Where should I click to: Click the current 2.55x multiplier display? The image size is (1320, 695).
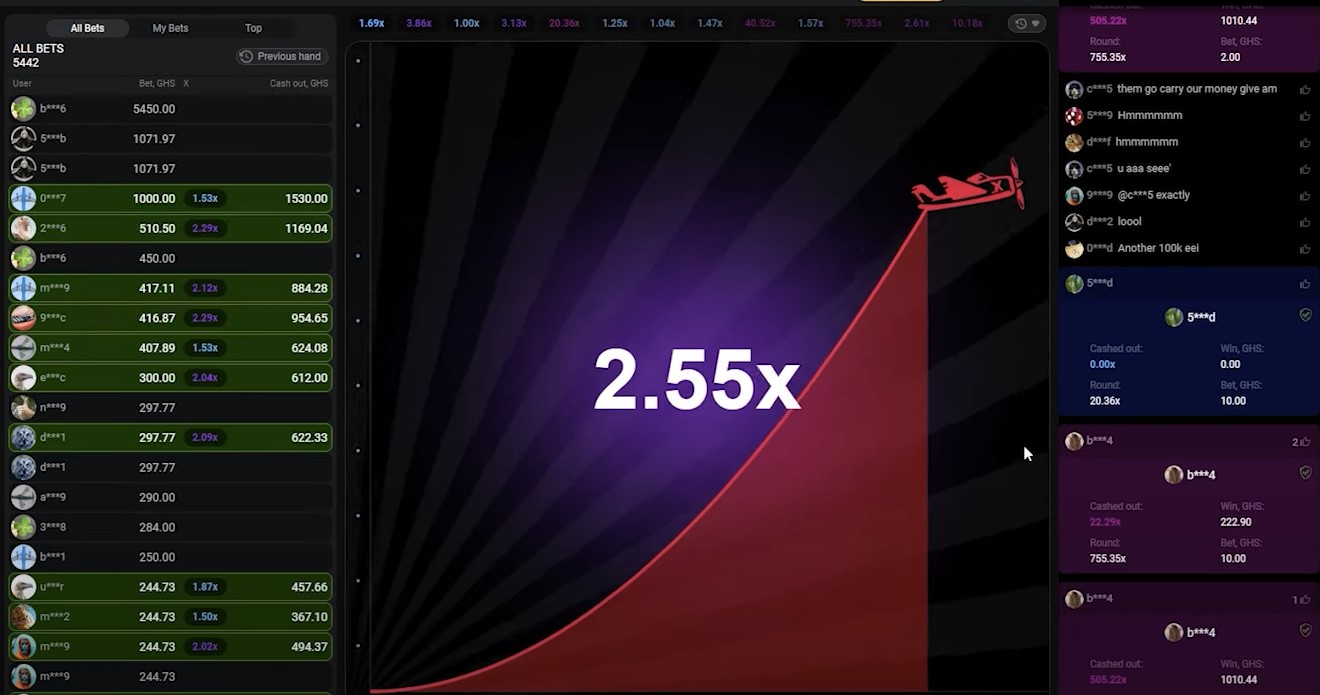tap(697, 380)
